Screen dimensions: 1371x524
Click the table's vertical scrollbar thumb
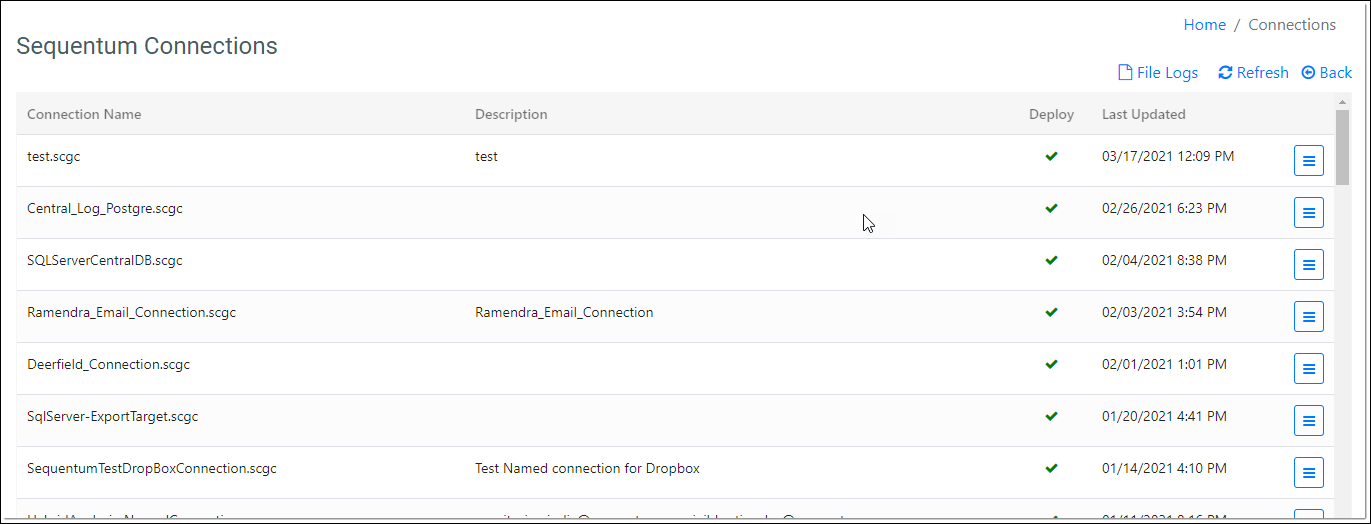coord(1342,148)
